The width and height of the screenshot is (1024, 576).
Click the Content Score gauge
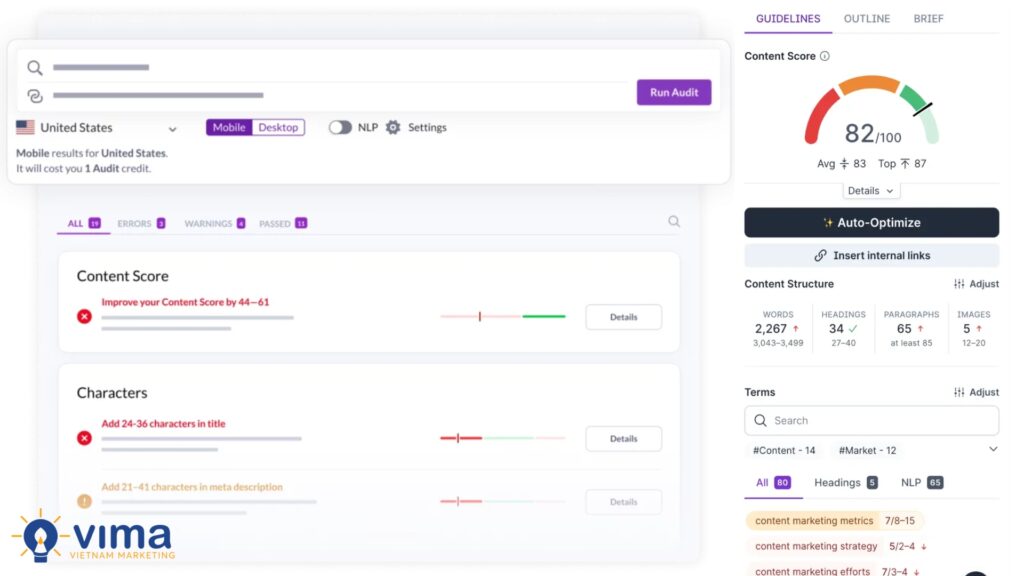(871, 111)
